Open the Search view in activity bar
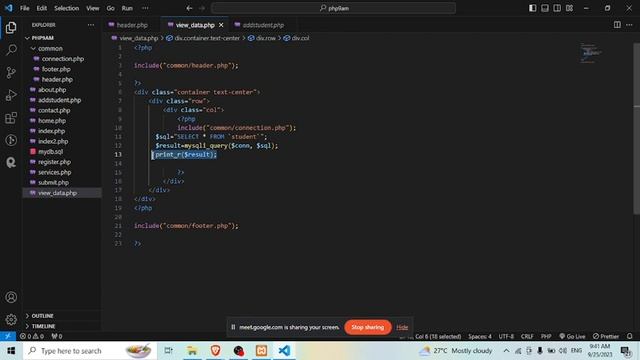 pyautogui.click(x=11, y=50)
